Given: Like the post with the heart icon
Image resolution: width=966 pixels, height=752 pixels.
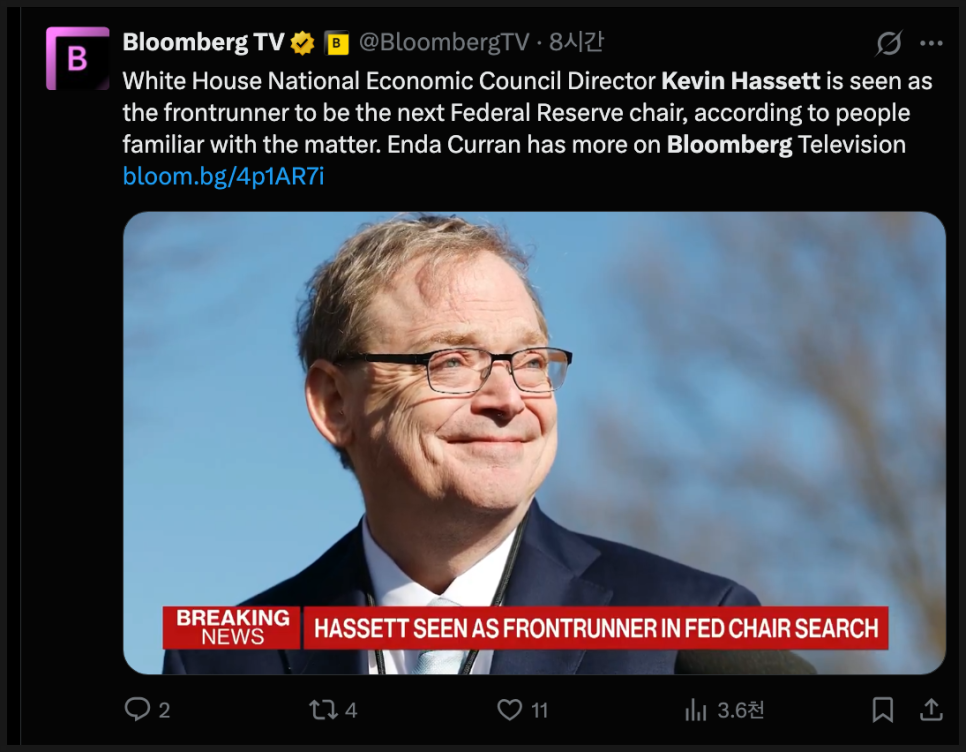Looking at the screenshot, I should pyautogui.click(x=510, y=709).
